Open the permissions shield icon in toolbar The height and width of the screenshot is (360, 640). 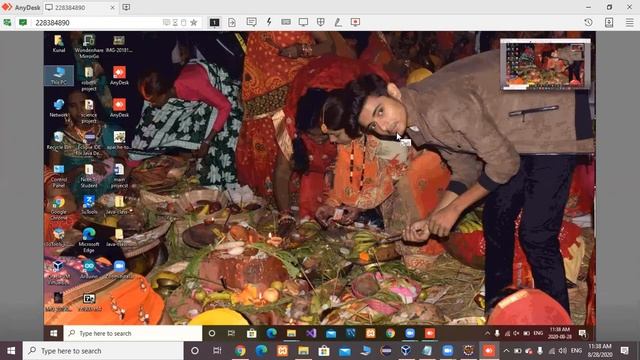coord(321,22)
